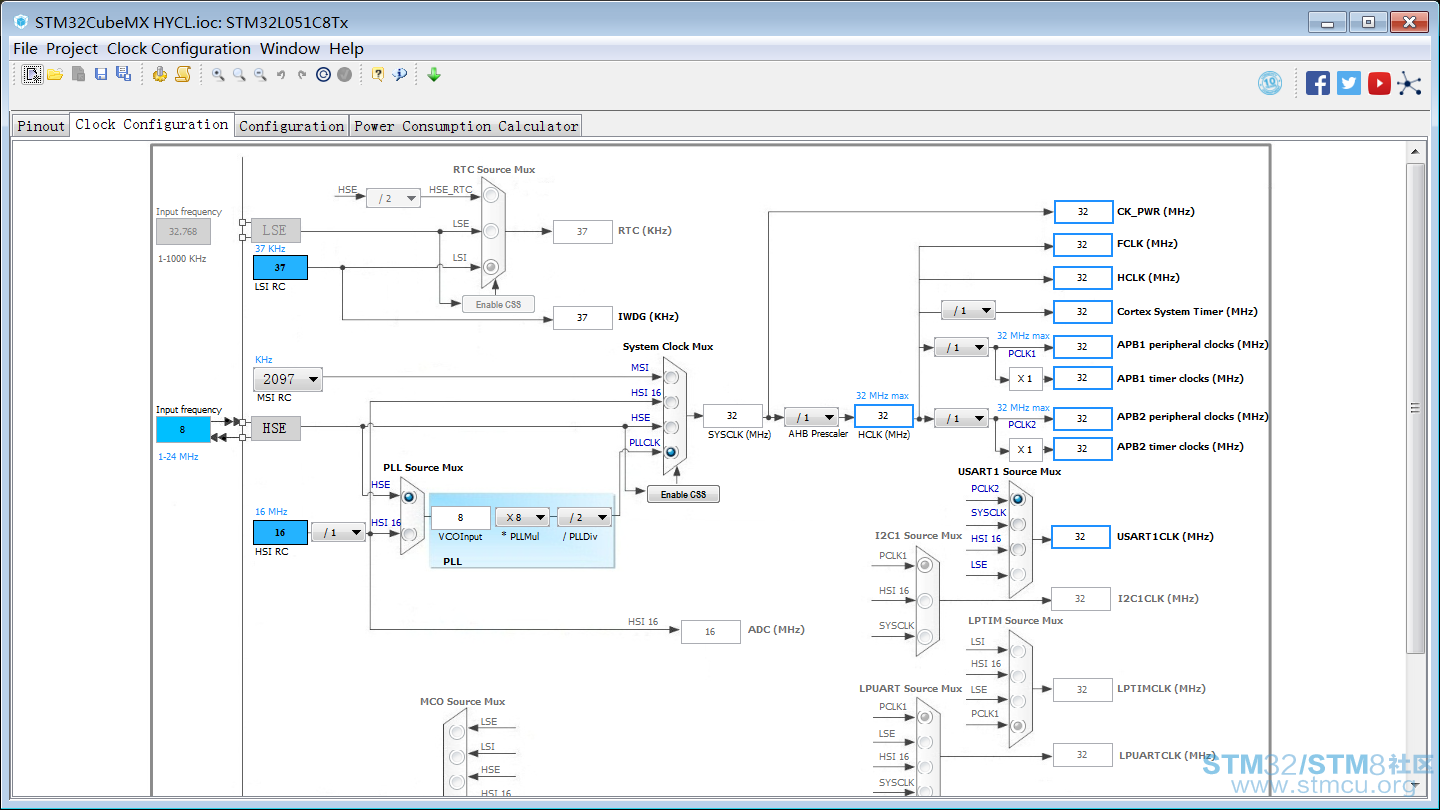Click the Generate Code gear icon

tap(160, 74)
